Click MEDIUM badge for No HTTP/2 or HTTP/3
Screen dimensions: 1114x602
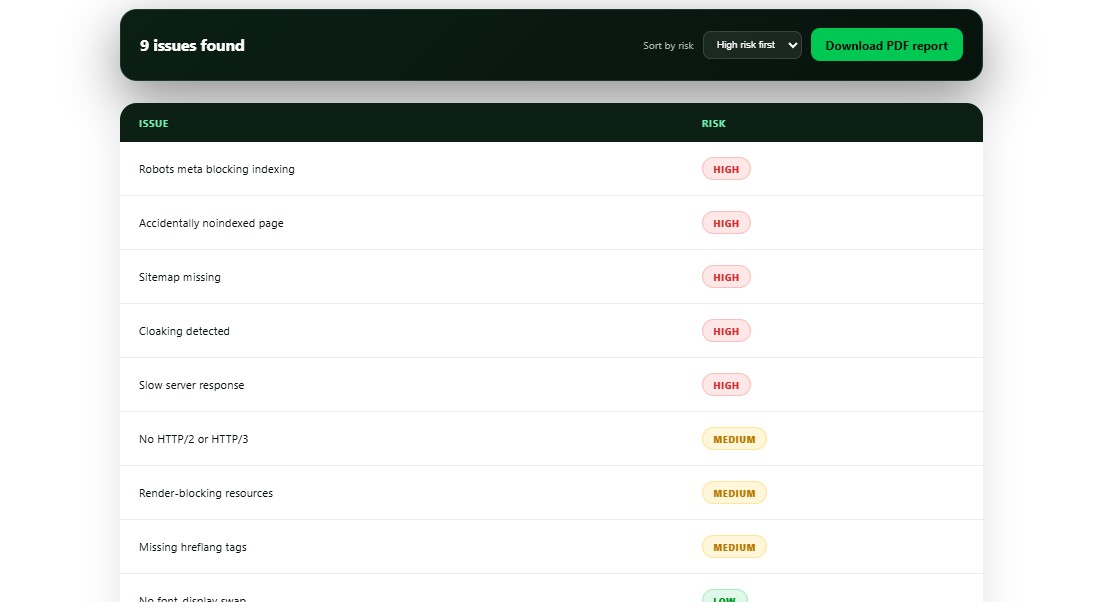(734, 439)
